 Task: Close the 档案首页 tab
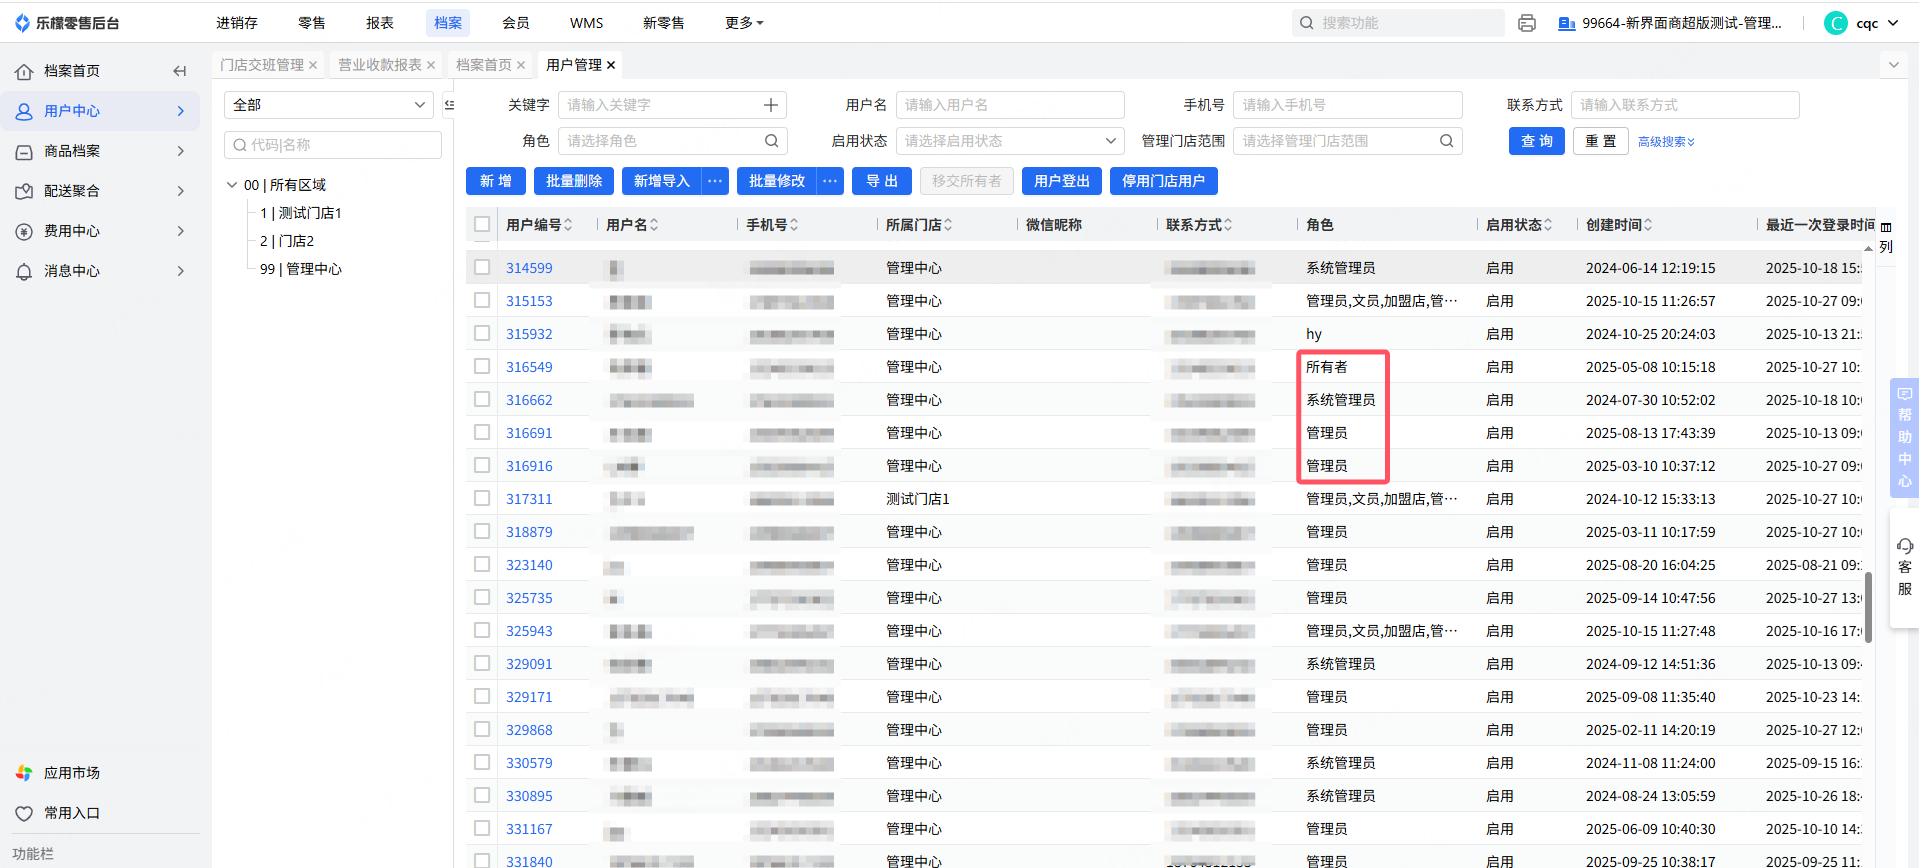pyautogui.click(x=521, y=65)
